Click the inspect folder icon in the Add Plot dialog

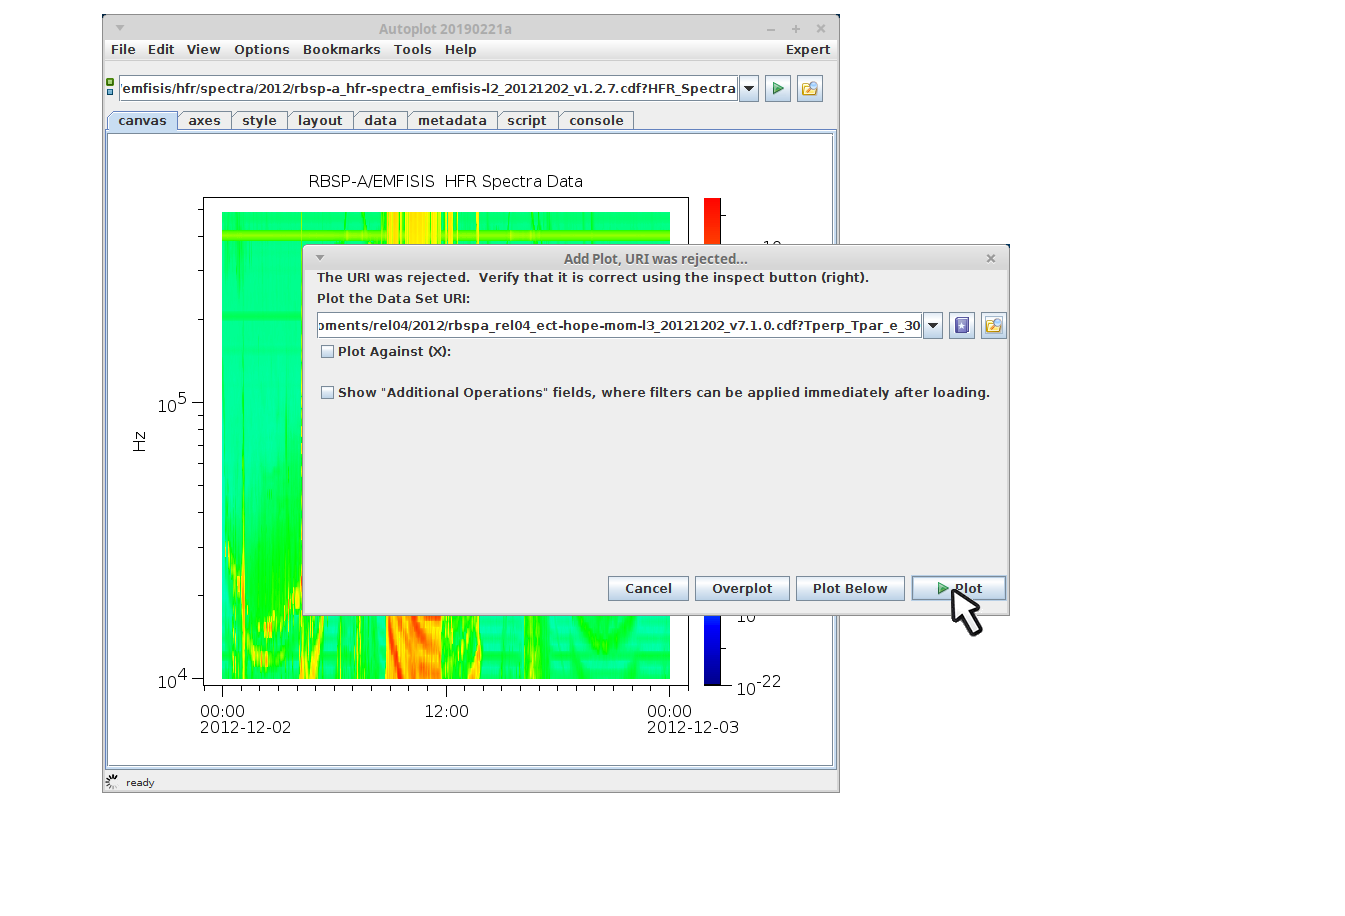pyautogui.click(x=993, y=326)
